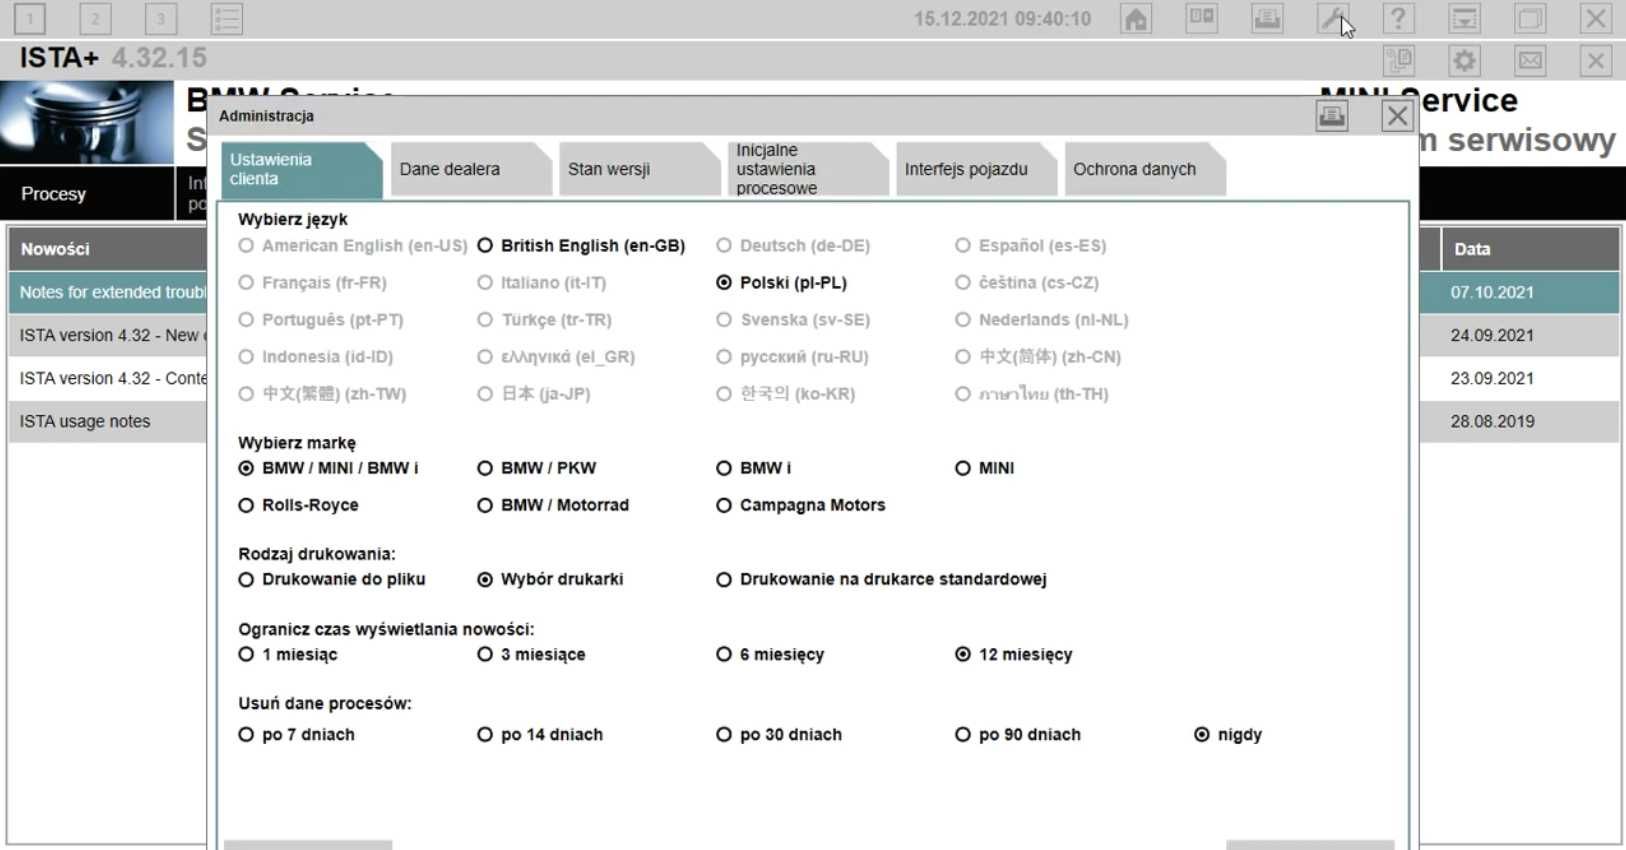This screenshot has height=850, width=1626.
Task: Click the number 1 session box icon
Action: coord(30,18)
